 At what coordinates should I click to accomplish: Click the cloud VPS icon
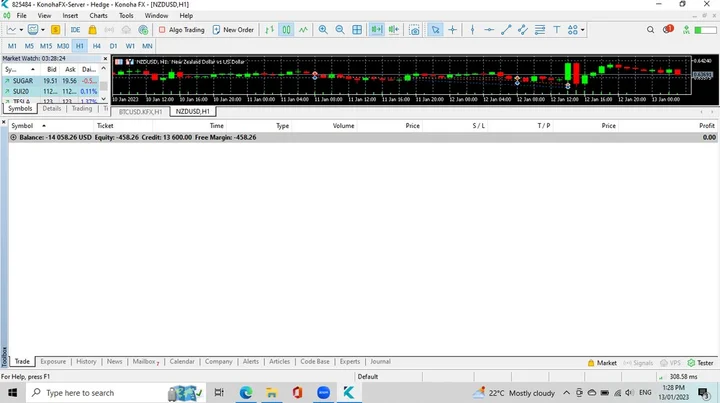point(126,30)
